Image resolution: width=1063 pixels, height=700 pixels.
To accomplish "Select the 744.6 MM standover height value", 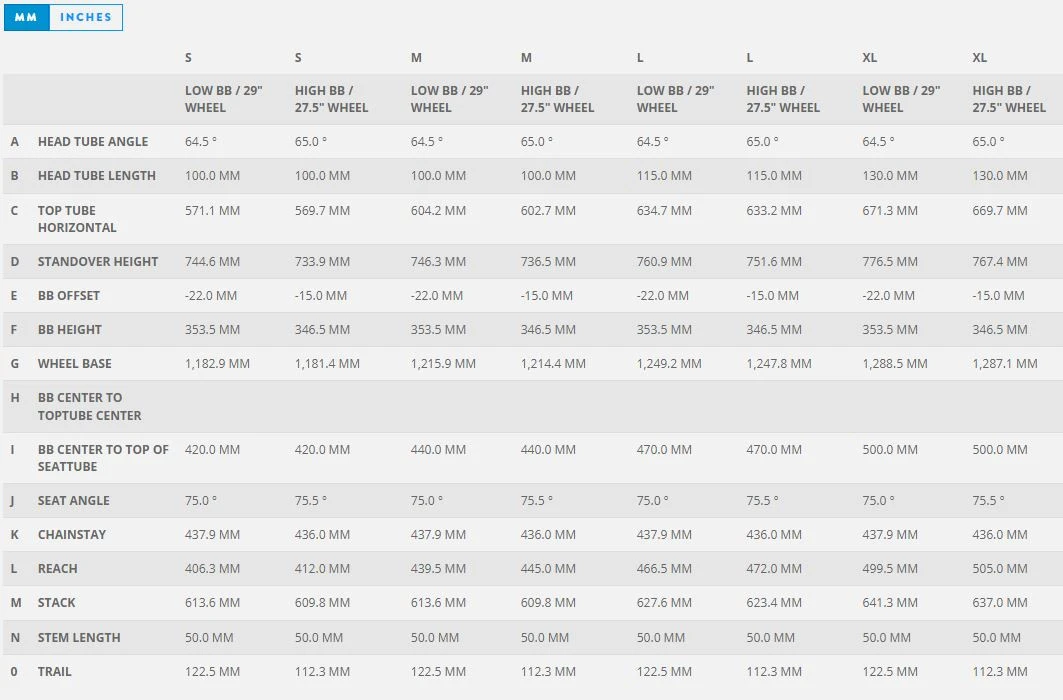I will click(x=213, y=262).
